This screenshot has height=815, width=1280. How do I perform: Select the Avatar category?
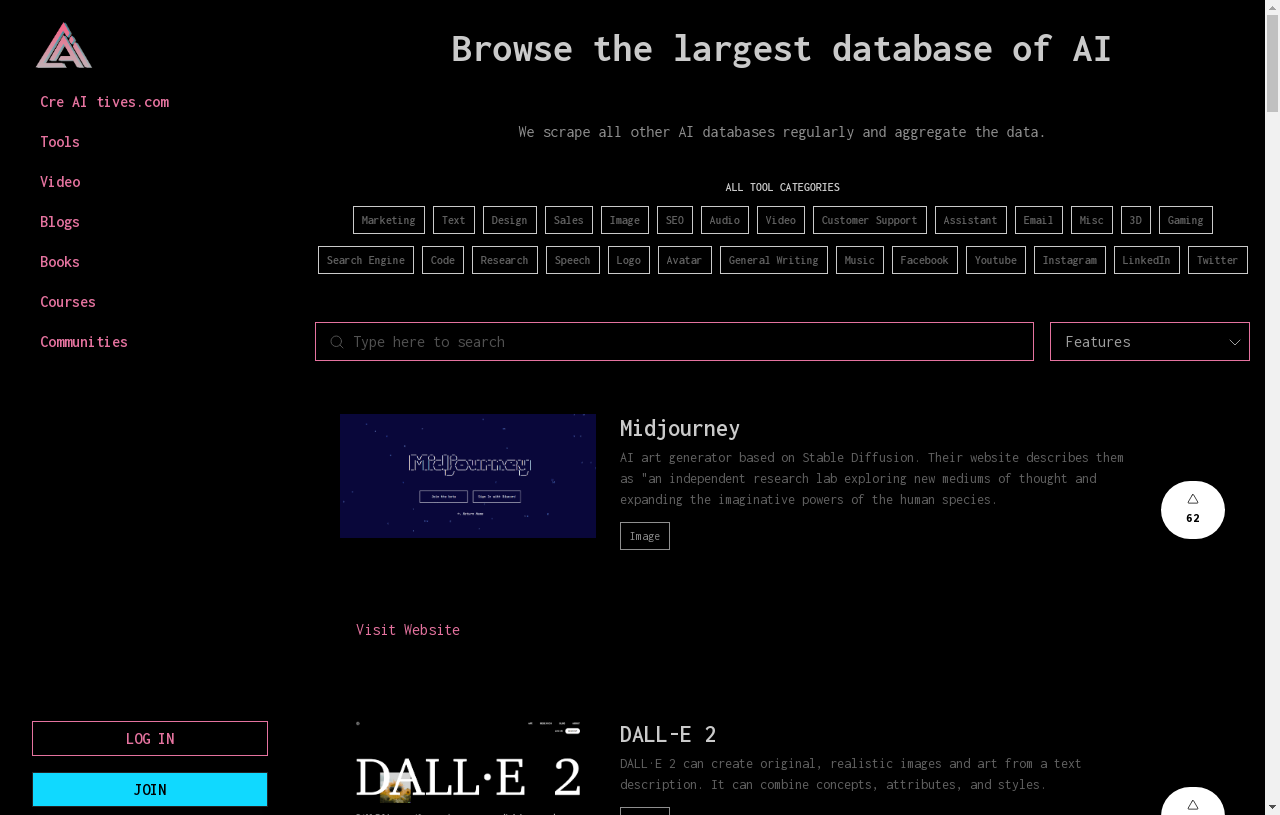(685, 260)
